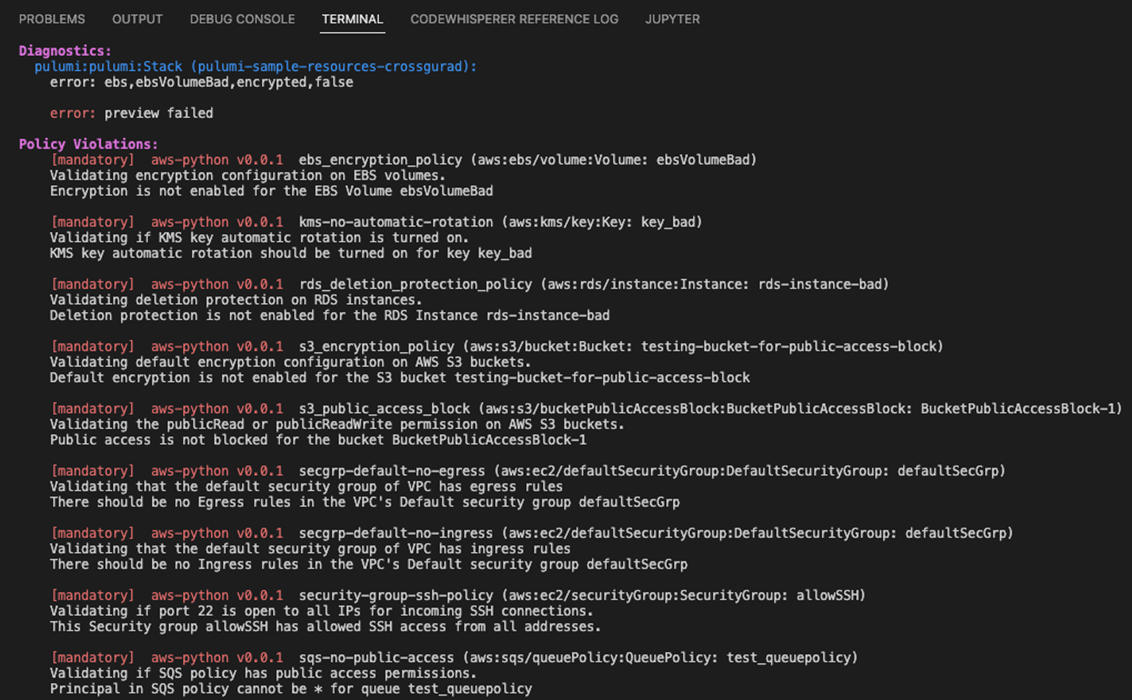Image resolution: width=1132 pixels, height=700 pixels.
Task: Click 'Validating if port 22 is open to all IPs' line
Action: pyautogui.click(x=322, y=611)
